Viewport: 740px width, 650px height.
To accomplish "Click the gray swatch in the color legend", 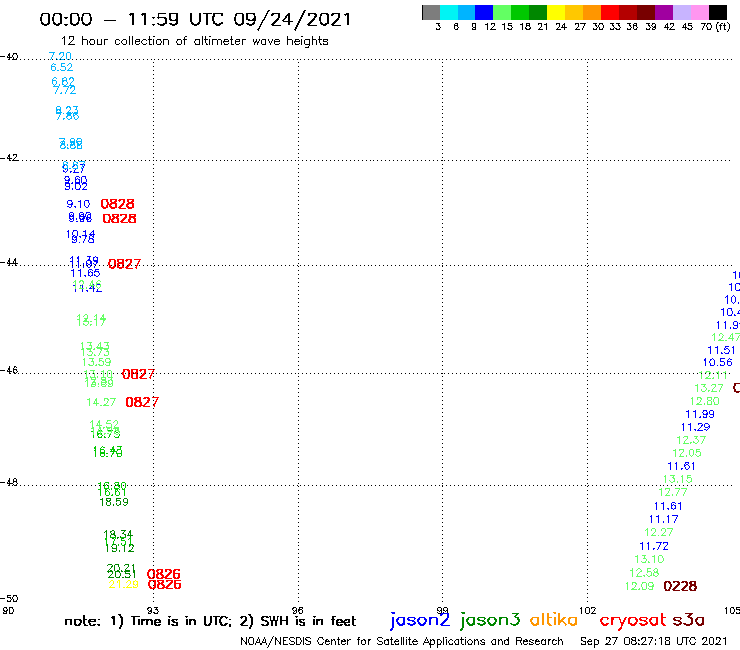I will click(431, 12).
